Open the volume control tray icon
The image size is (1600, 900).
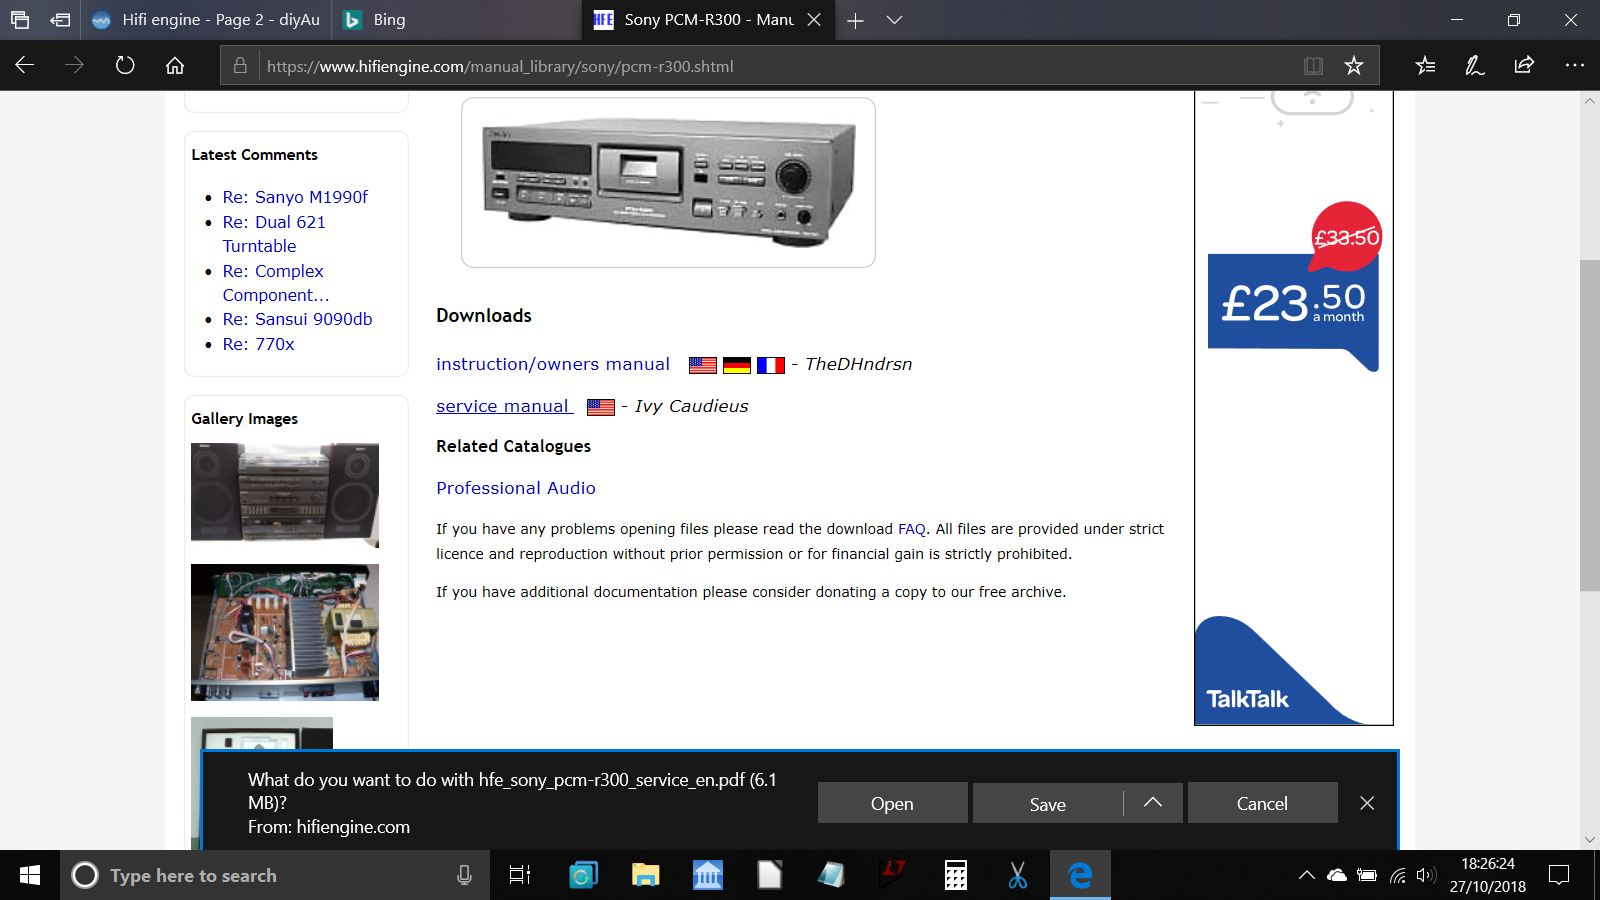tap(1426, 875)
